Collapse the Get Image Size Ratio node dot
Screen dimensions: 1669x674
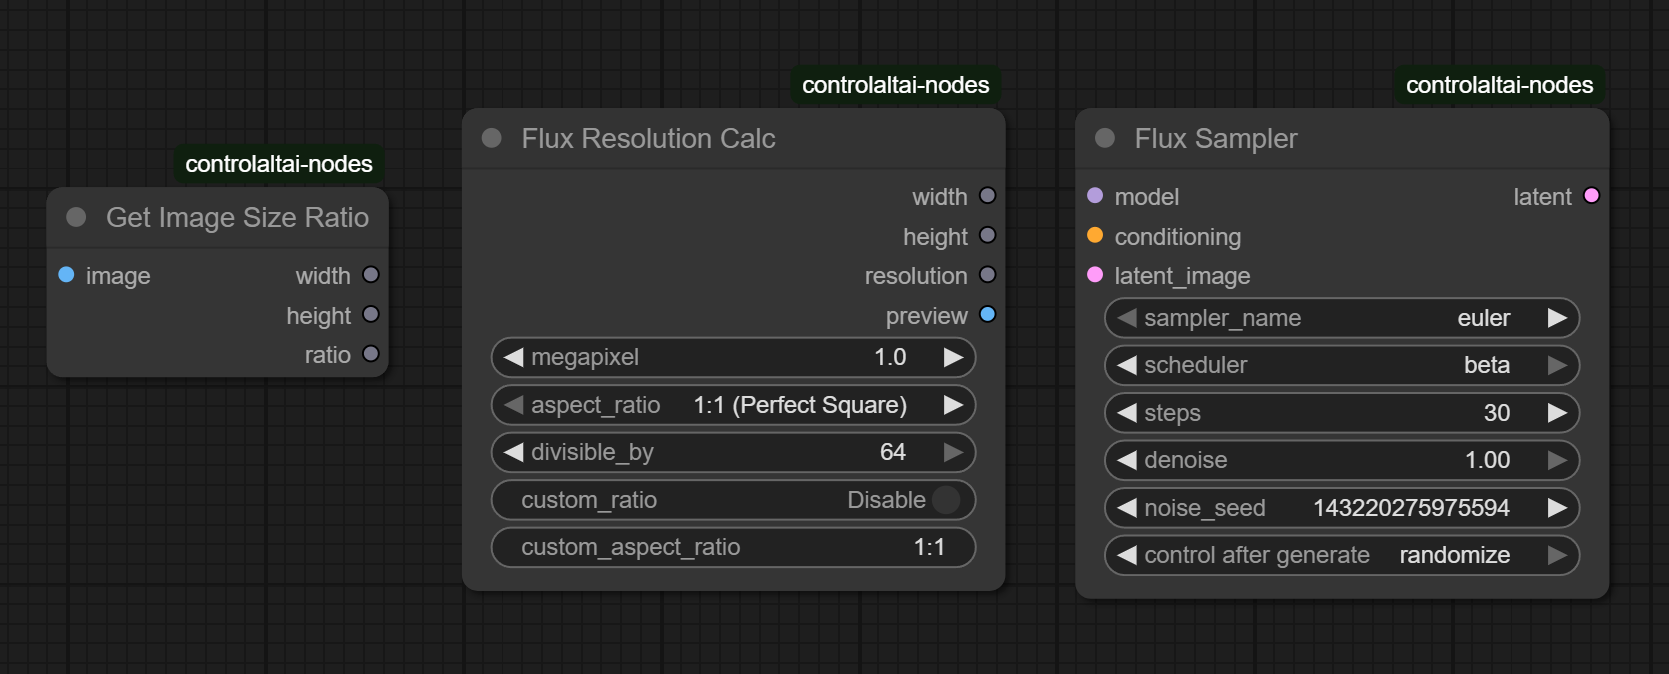[76, 217]
